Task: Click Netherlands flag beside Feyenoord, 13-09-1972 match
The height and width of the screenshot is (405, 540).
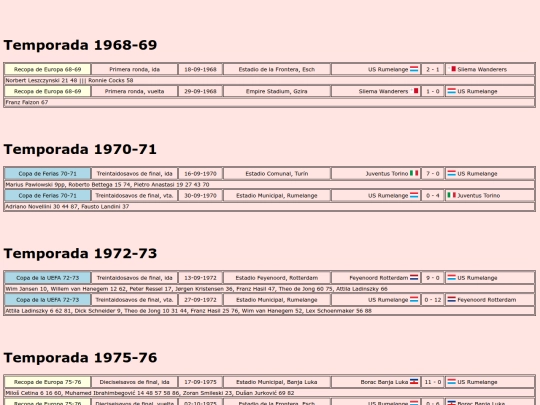Action: (414, 278)
